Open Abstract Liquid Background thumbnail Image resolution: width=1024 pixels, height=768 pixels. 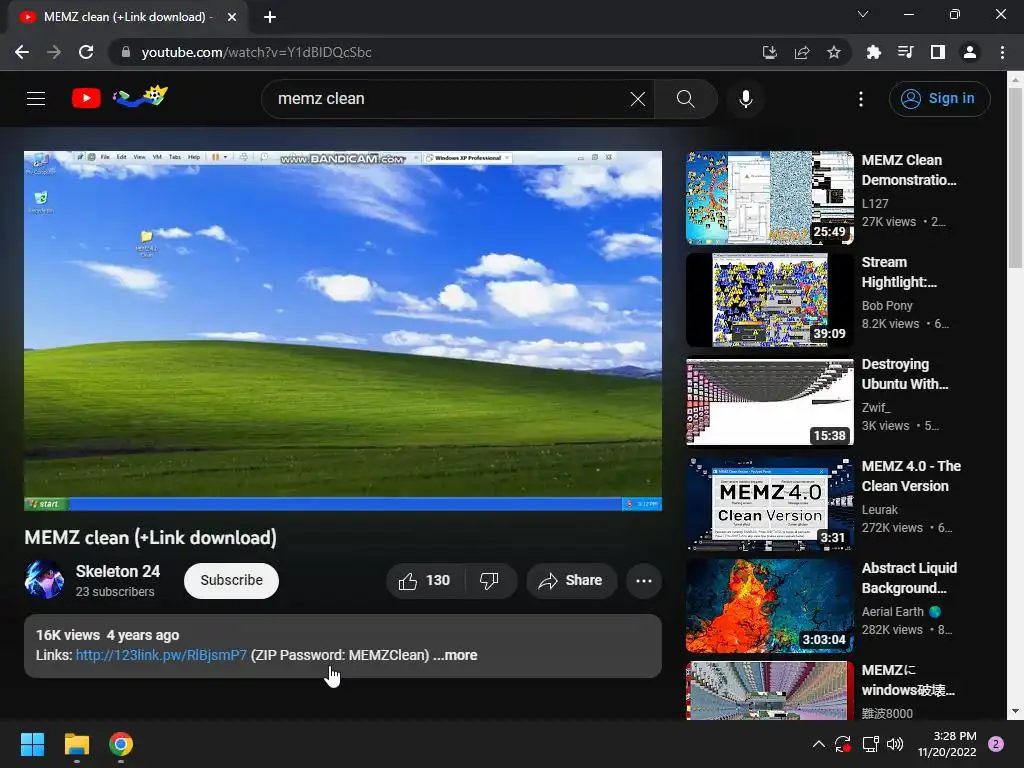(x=769, y=605)
